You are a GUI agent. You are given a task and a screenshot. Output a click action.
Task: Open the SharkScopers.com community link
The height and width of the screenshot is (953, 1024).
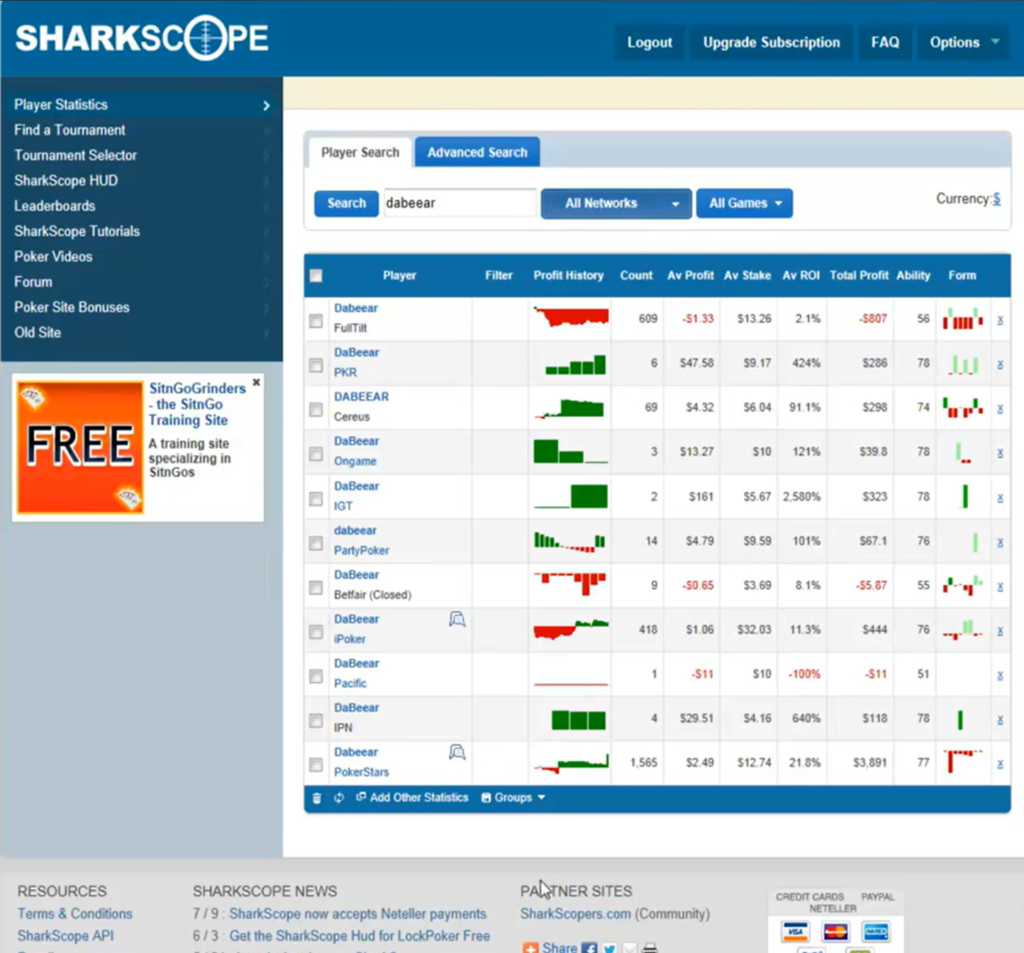[x=575, y=914]
